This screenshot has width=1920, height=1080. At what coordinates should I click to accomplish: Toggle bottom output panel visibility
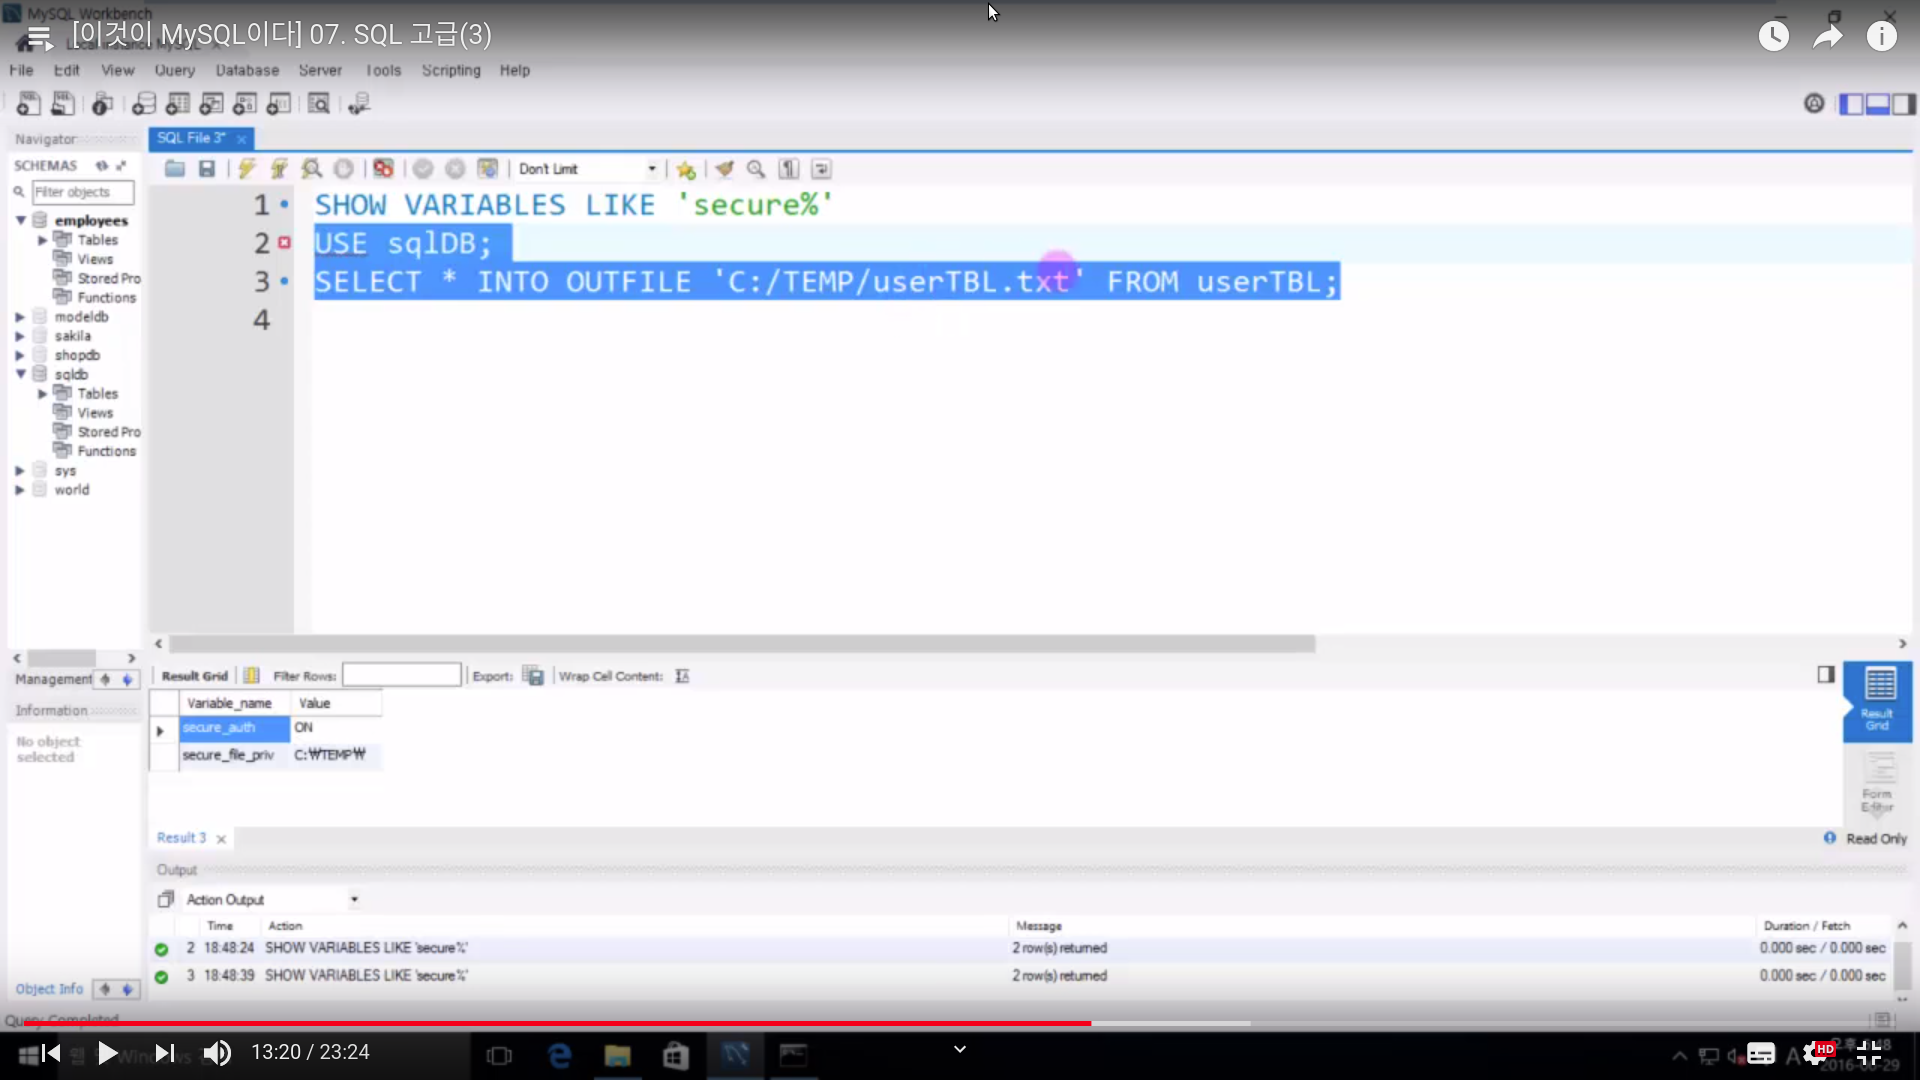1878,104
